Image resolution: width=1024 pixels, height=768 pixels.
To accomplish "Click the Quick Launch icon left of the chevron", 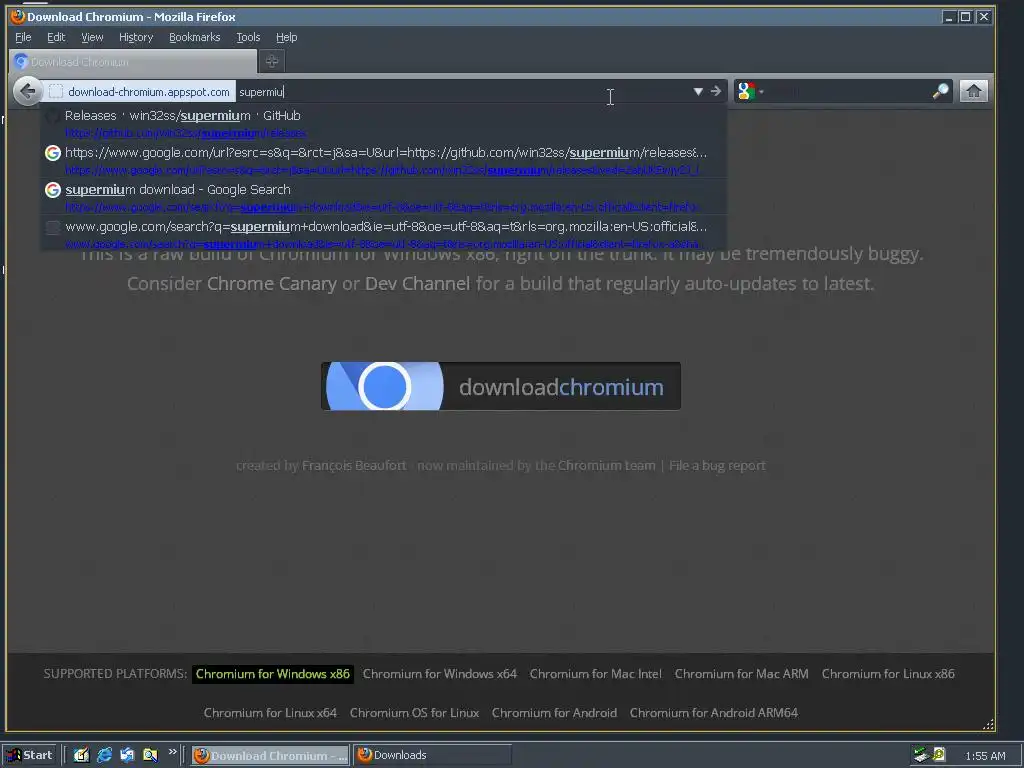I will (150, 756).
